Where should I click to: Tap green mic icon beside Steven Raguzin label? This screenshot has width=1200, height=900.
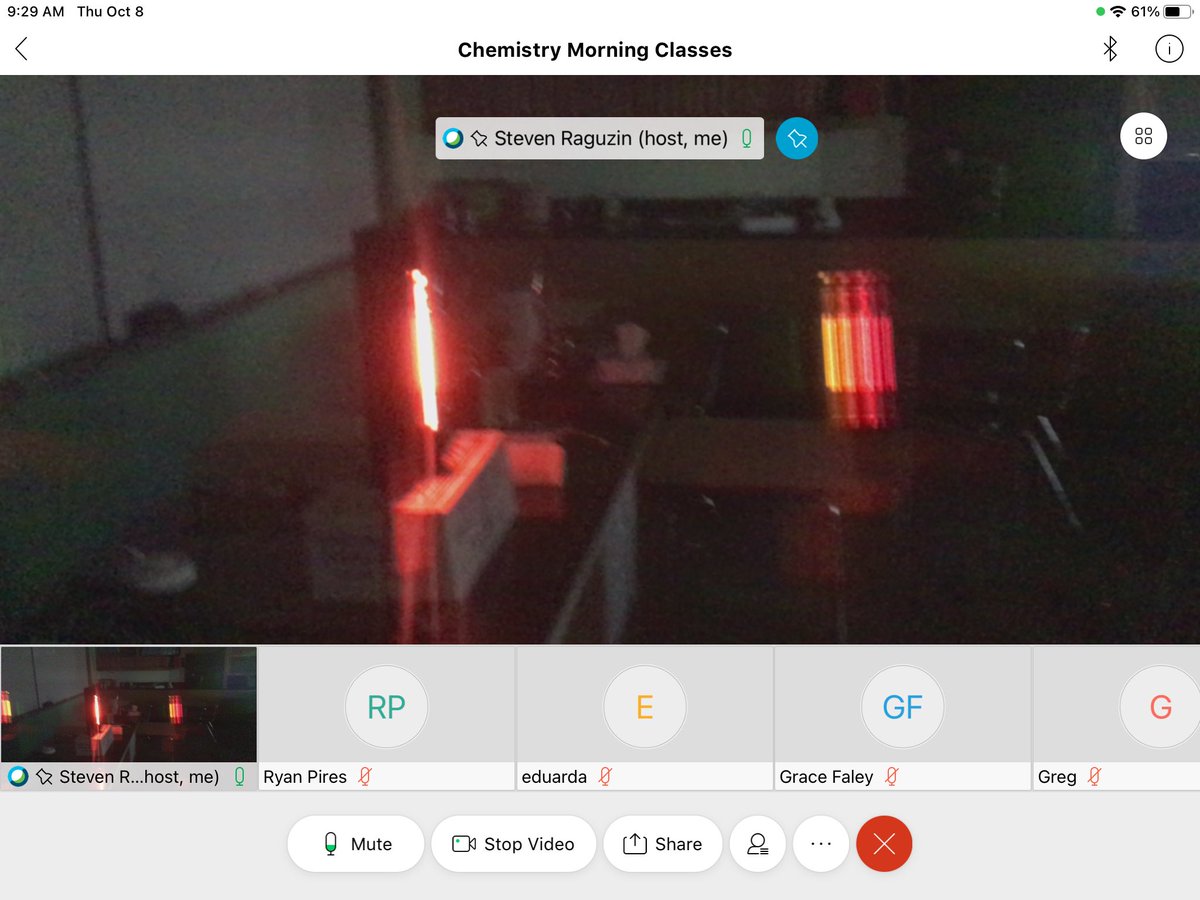[747, 138]
